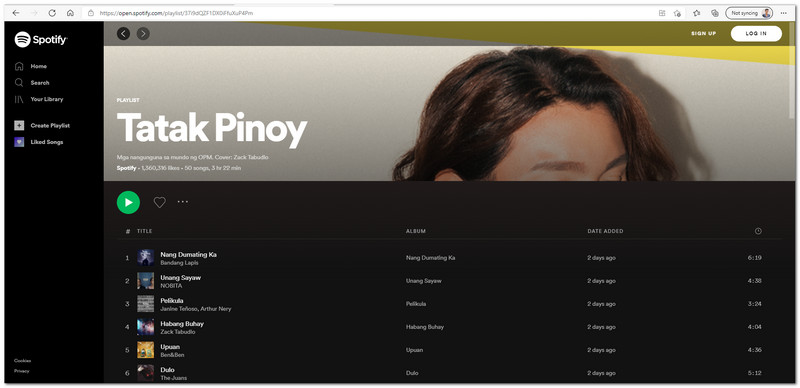
Task: Go forward with Spotify's forward chevron
Action: click(x=143, y=34)
